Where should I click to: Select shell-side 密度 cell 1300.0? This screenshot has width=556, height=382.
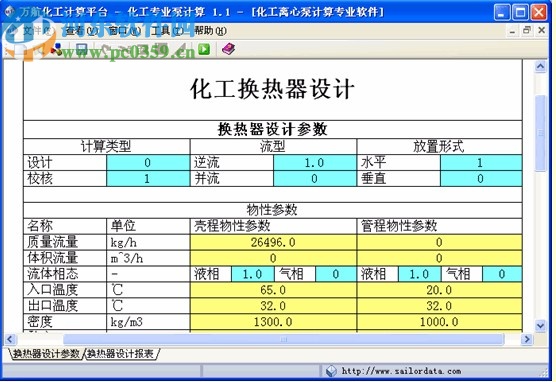pyautogui.click(x=273, y=322)
